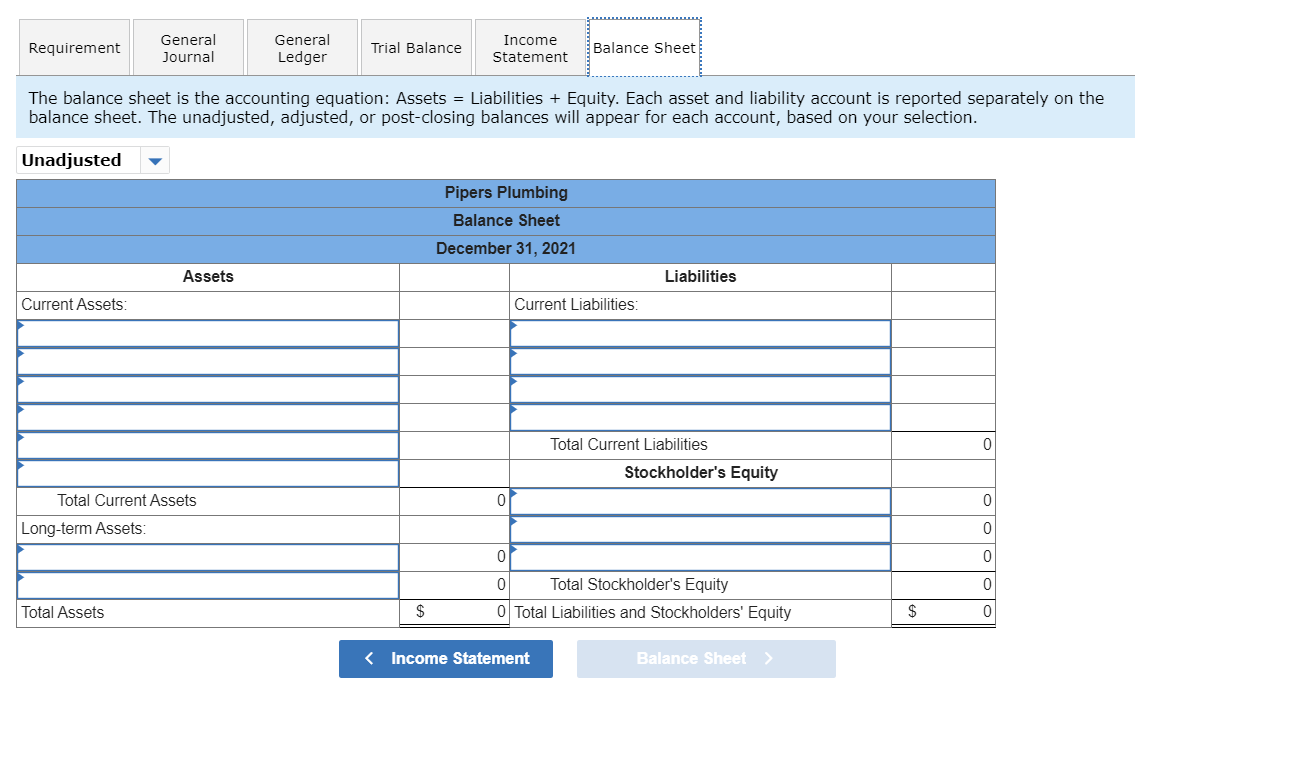This screenshot has height=762, width=1315.
Task: Open the first Current Liabilities account dropdown
Action: (699, 332)
